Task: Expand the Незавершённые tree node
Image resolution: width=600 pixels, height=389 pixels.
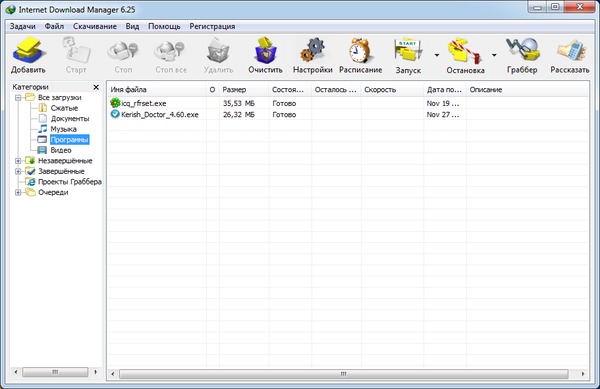Action: [18, 161]
